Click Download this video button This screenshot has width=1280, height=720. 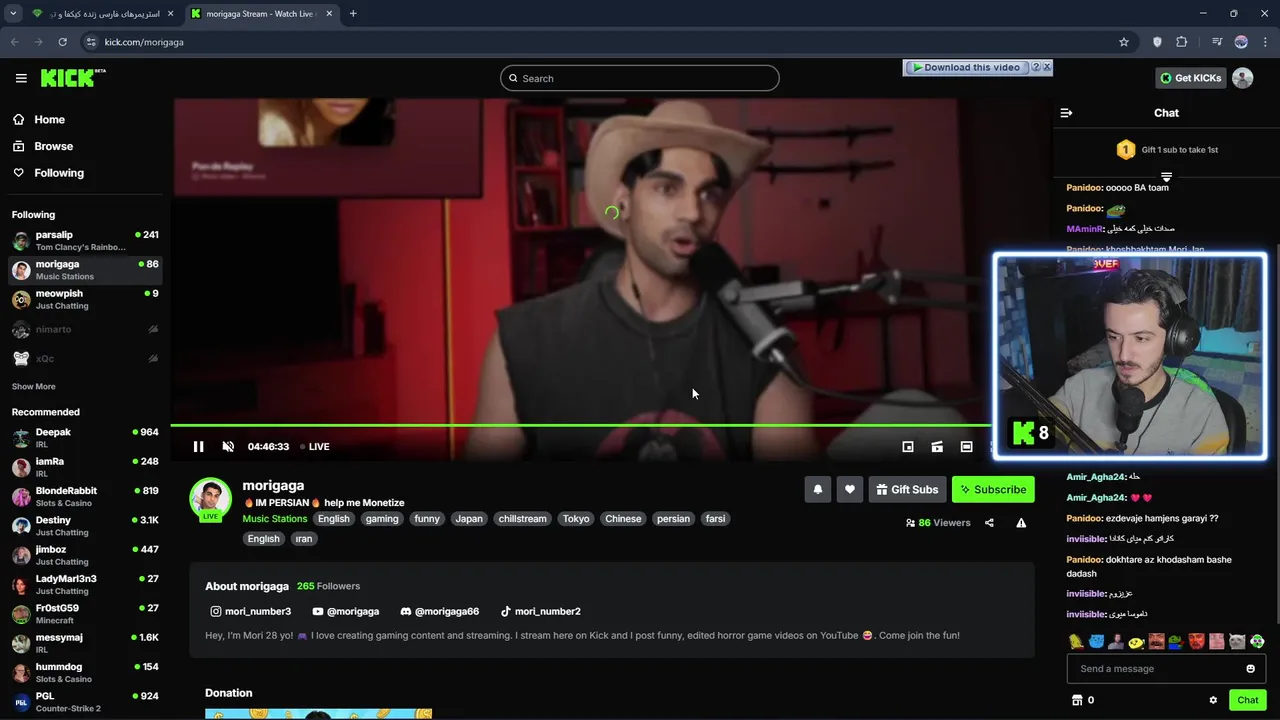pos(965,67)
